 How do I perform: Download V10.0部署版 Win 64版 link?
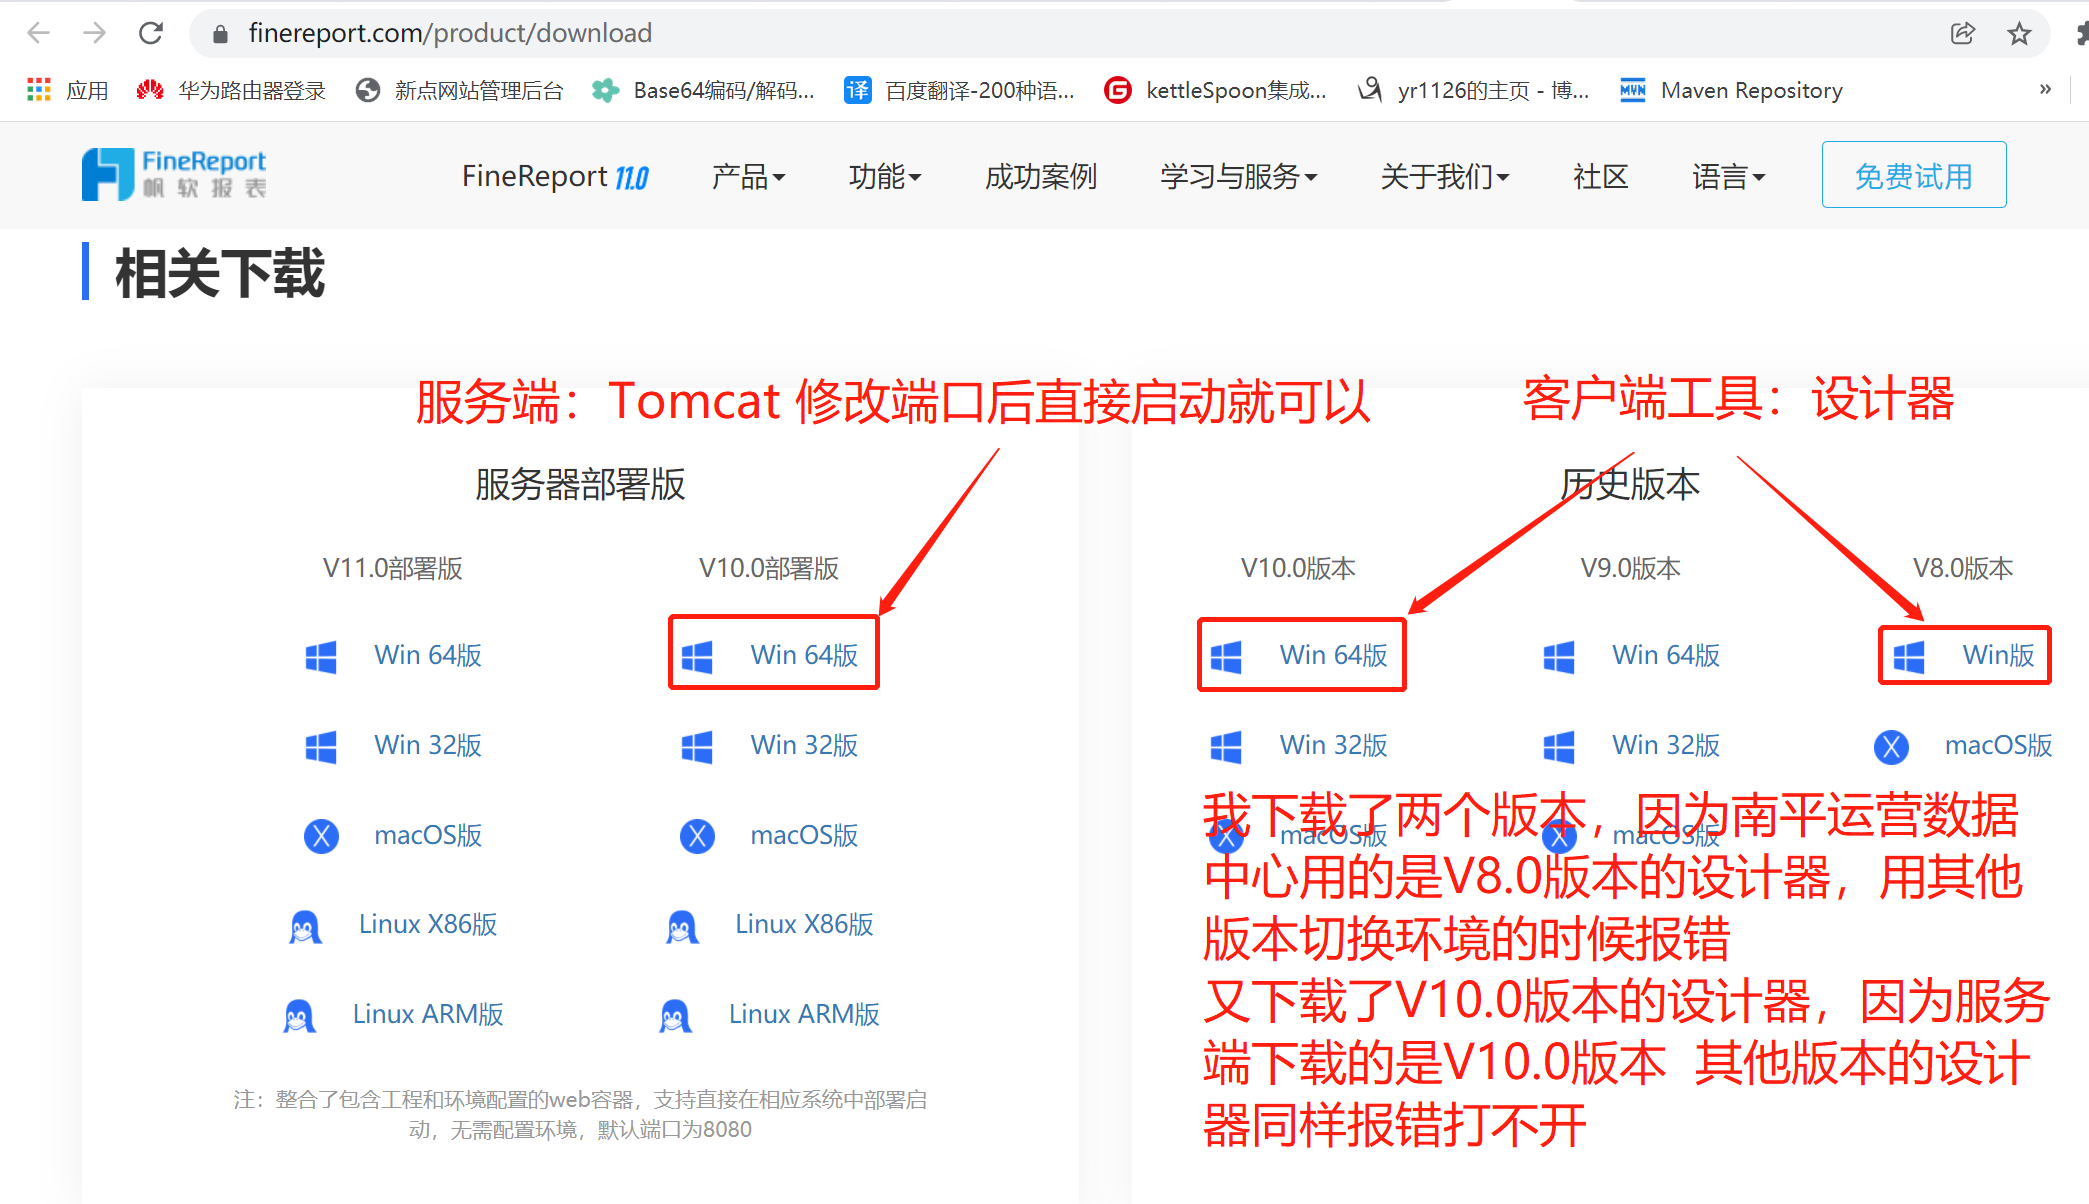pyautogui.click(x=805, y=655)
